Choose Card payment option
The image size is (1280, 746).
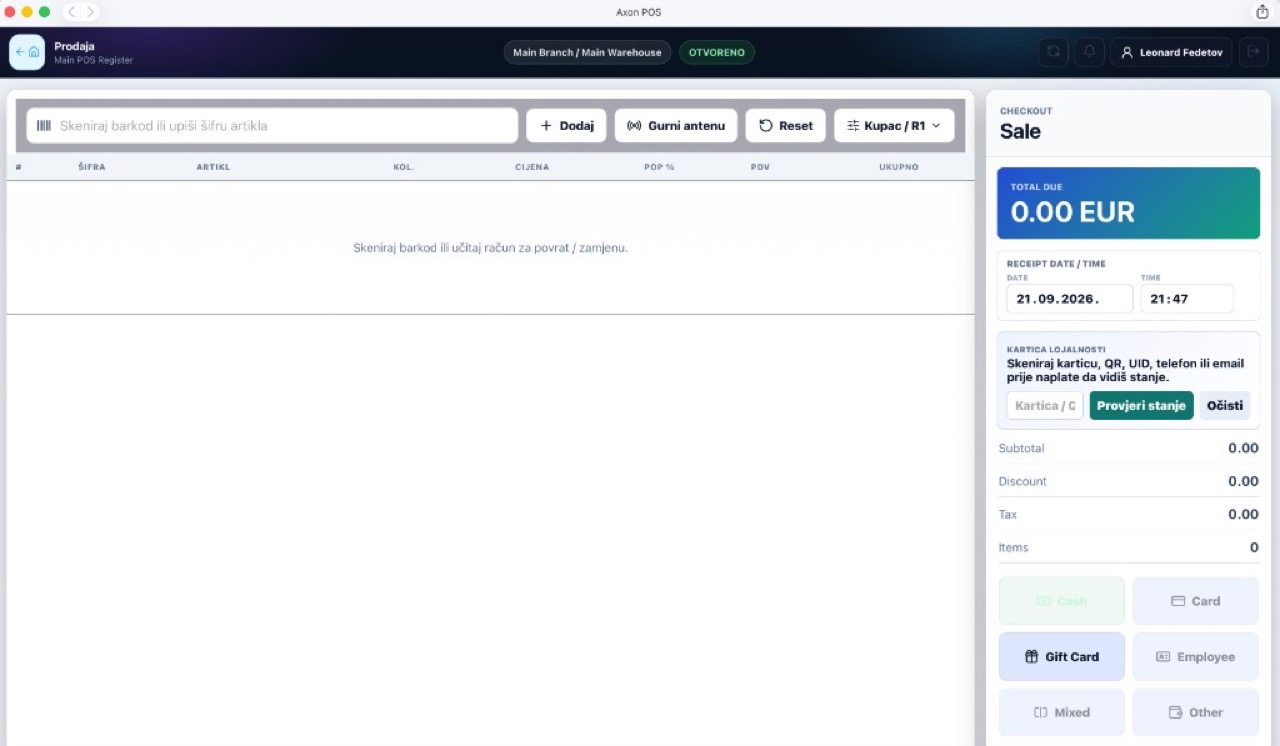click(1196, 601)
